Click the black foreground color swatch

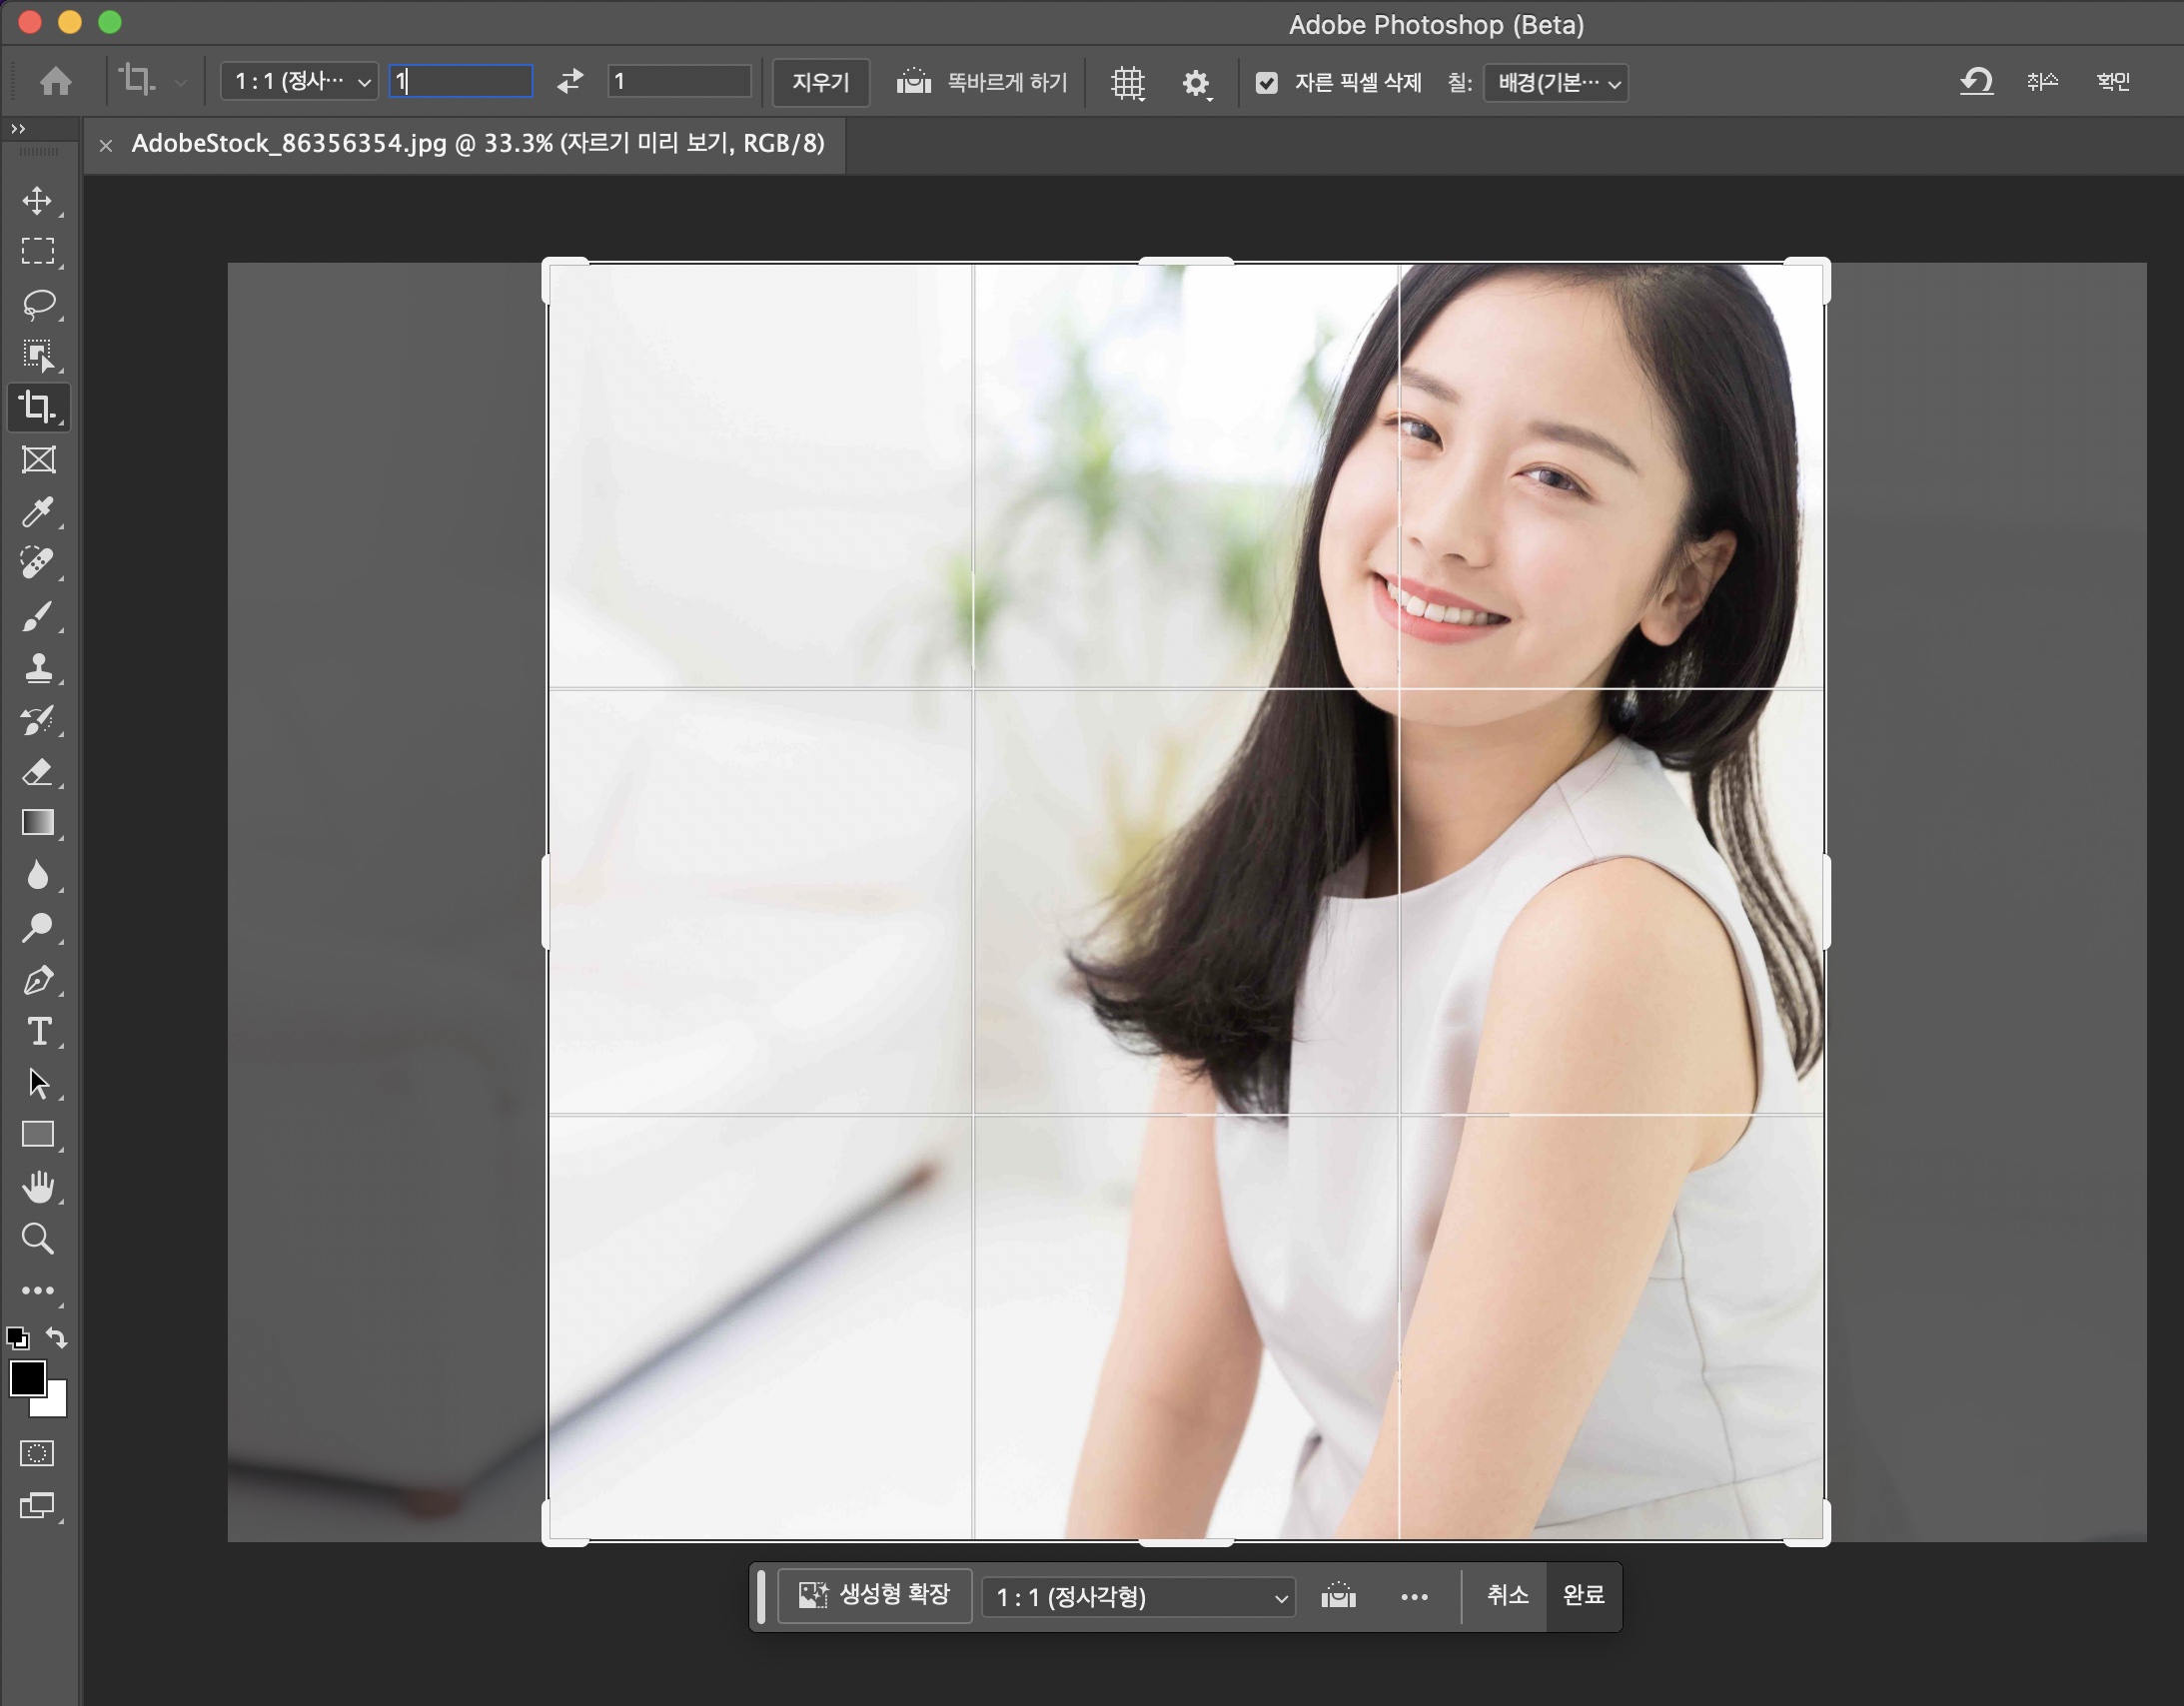[x=26, y=1378]
